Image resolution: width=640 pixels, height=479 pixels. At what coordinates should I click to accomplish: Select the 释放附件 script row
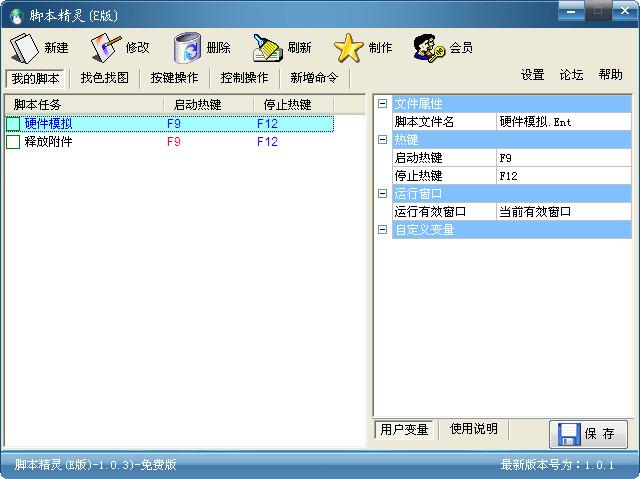coord(170,142)
